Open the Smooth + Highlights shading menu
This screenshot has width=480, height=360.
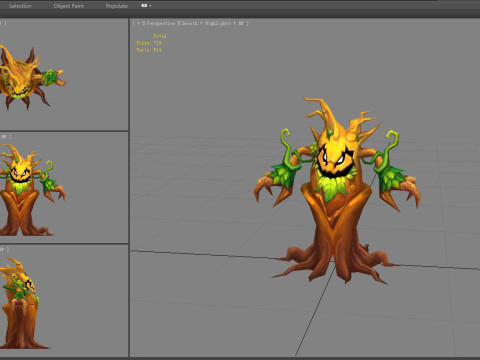tap(206, 23)
